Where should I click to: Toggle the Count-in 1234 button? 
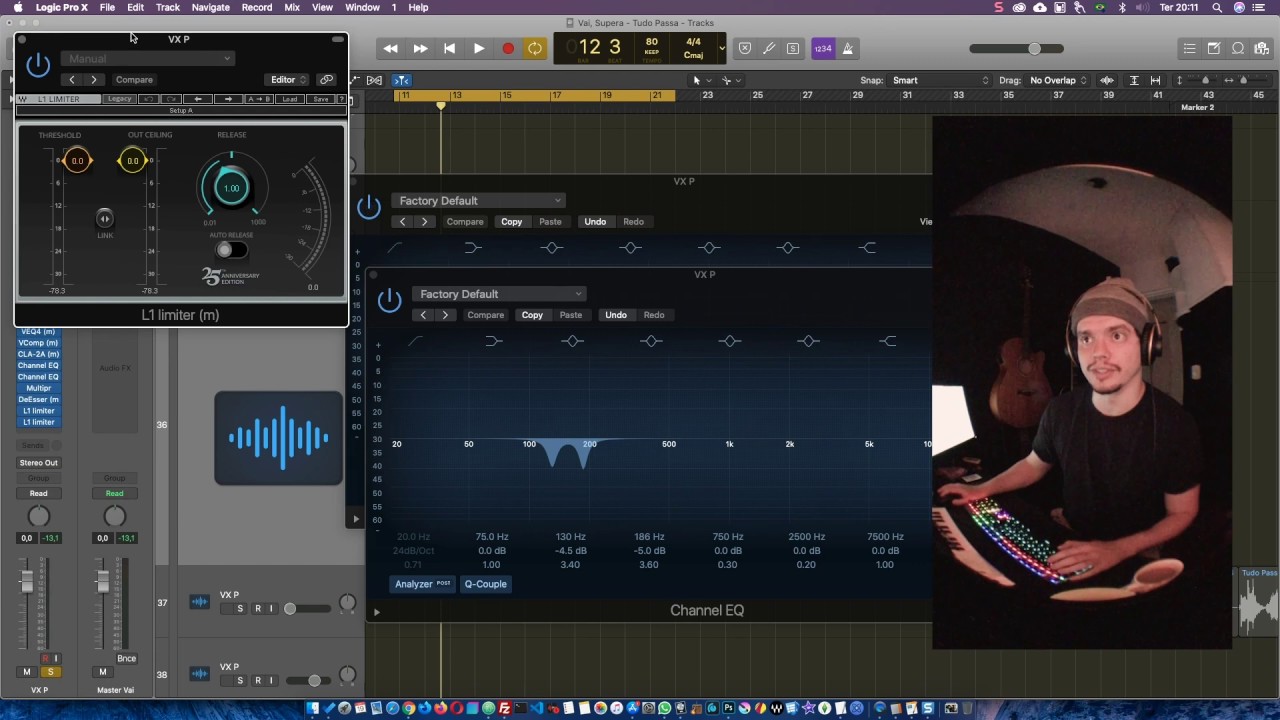(x=822, y=48)
